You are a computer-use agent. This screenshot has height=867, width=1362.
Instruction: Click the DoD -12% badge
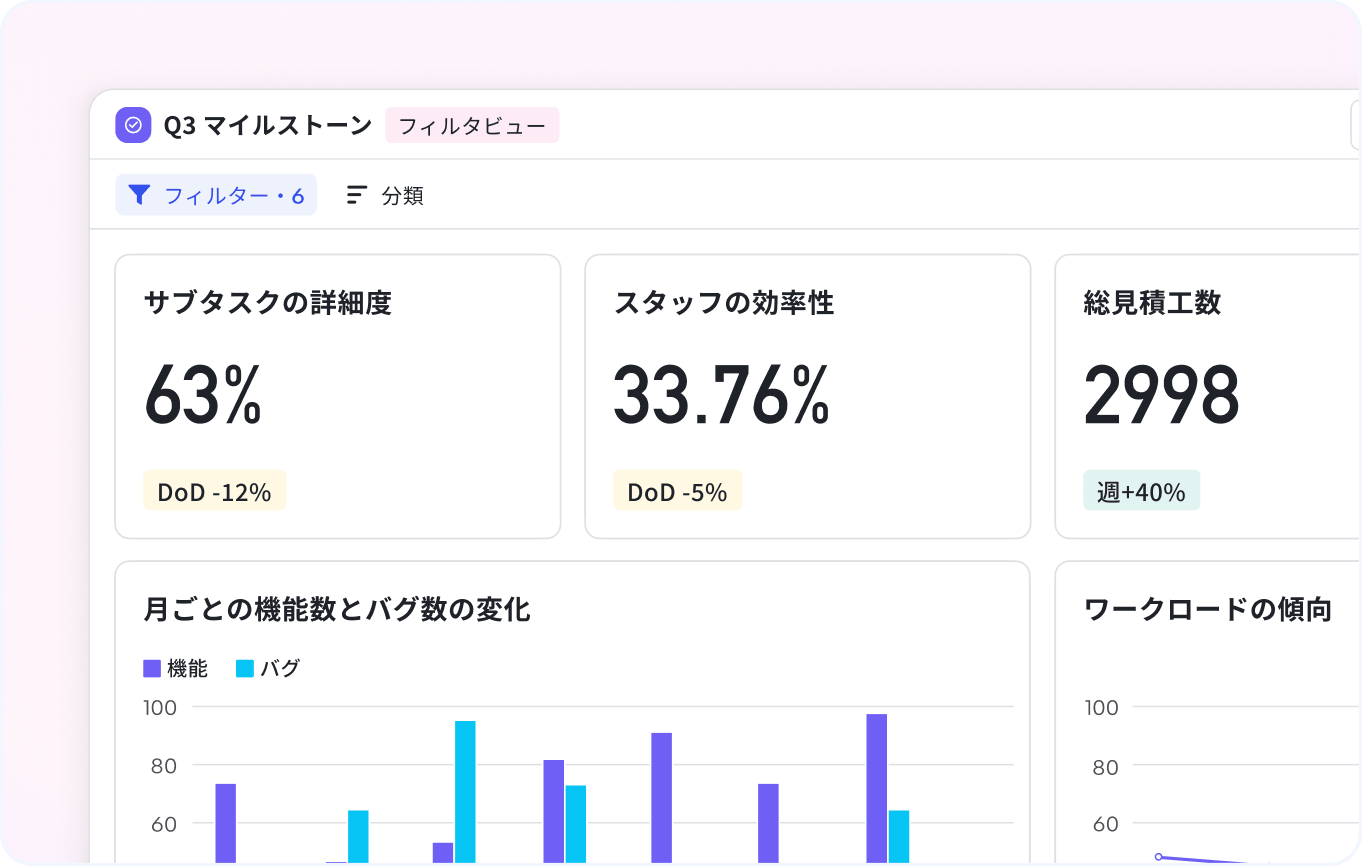(x=214, y=491)
